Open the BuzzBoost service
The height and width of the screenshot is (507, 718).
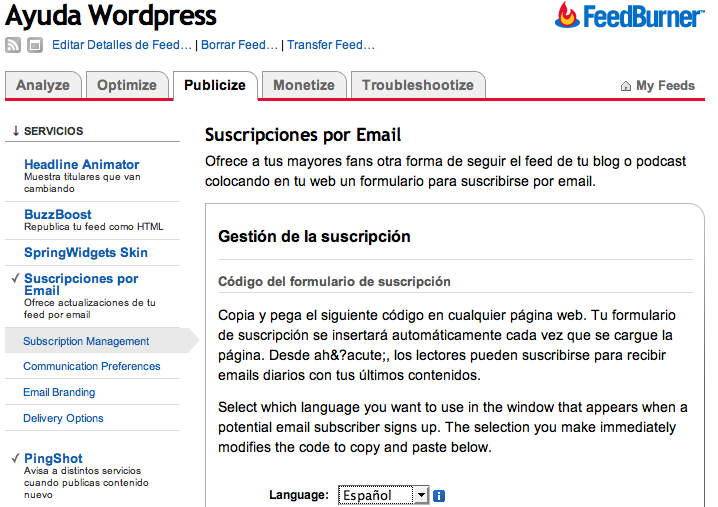point(58,214)
